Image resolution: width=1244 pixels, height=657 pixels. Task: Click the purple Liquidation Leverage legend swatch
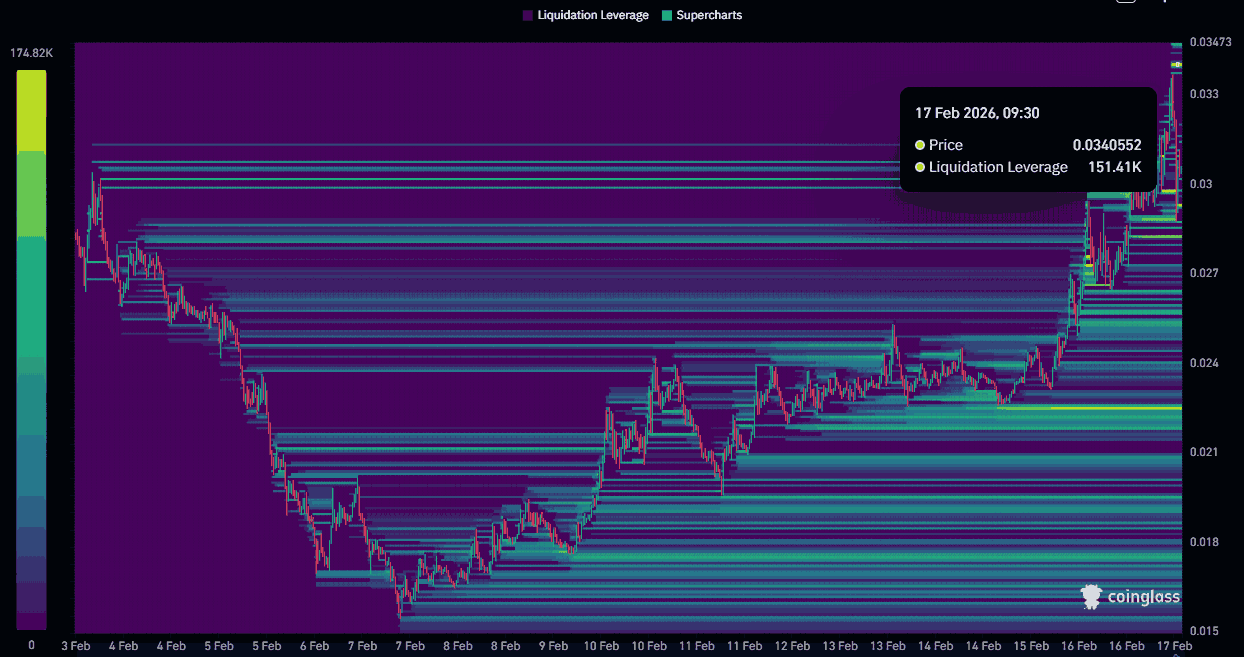pyautogui.click(x=527, y=15)
